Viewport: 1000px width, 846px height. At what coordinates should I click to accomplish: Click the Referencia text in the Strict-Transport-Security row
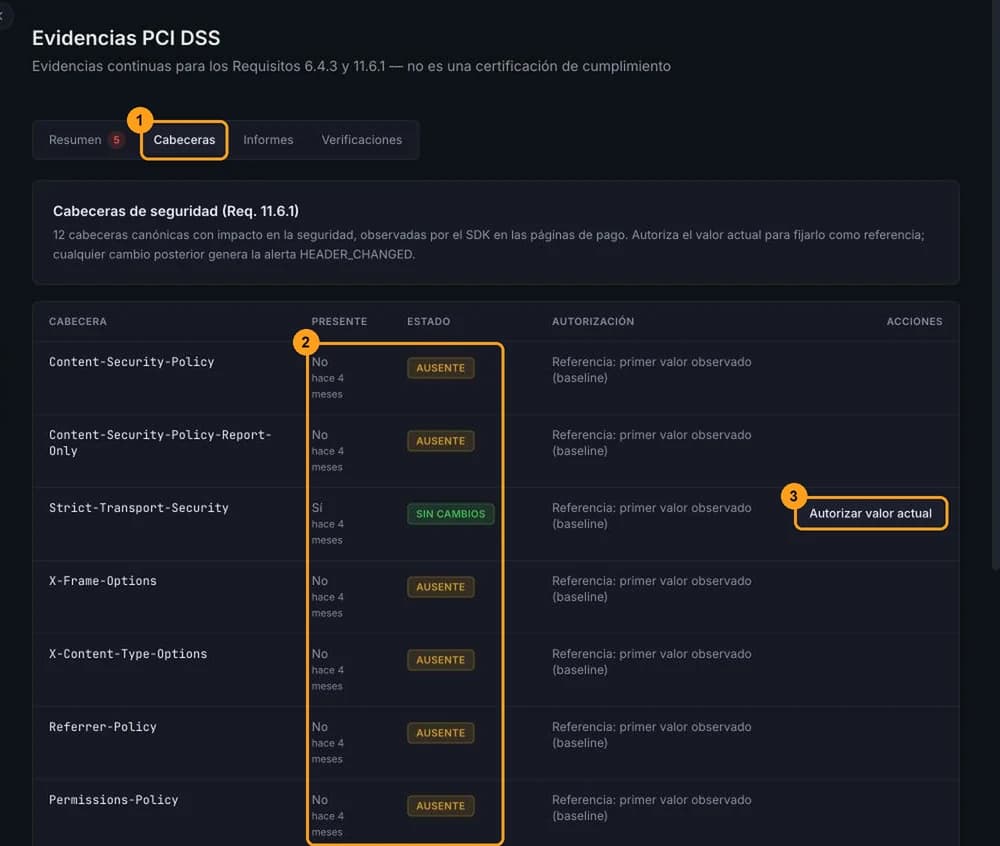[651, 516]
